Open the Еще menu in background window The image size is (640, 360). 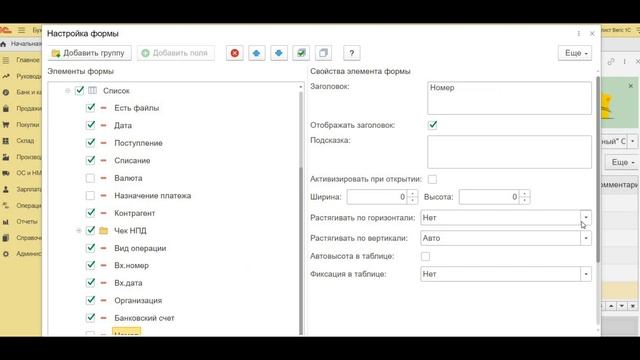pyautogui.click(x=622, y=162)
